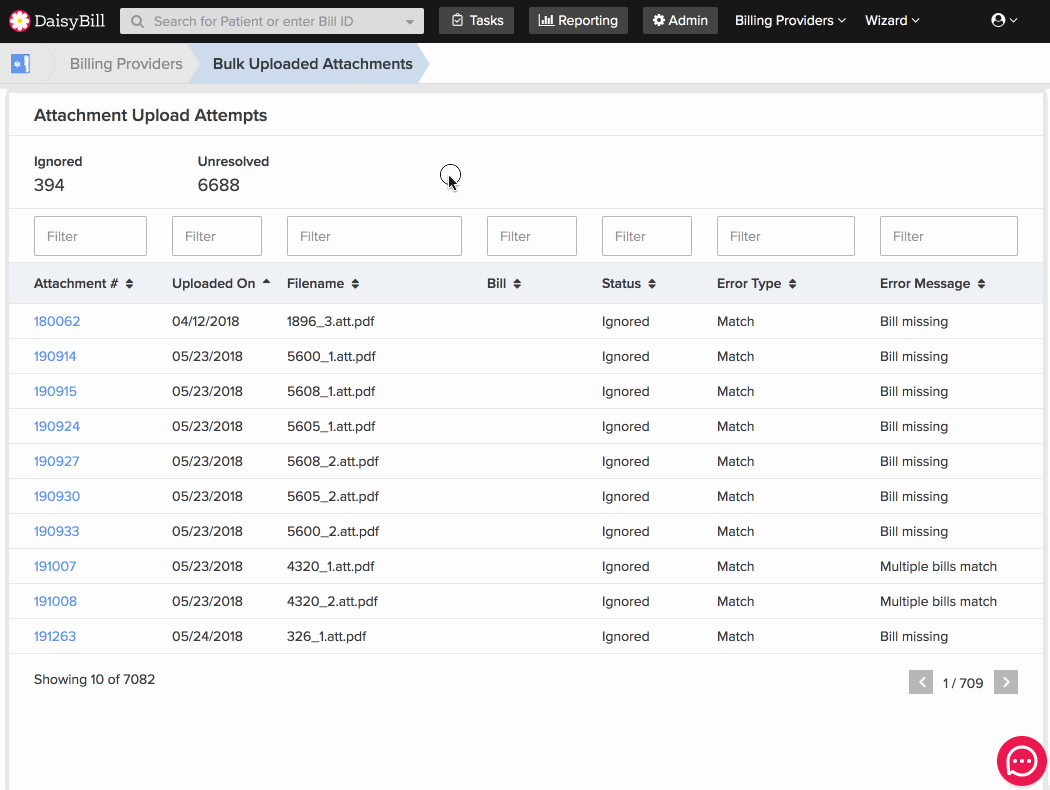Click the Error Type filter field
This screenshot has height=790, width=1050.
click(785, 236)
